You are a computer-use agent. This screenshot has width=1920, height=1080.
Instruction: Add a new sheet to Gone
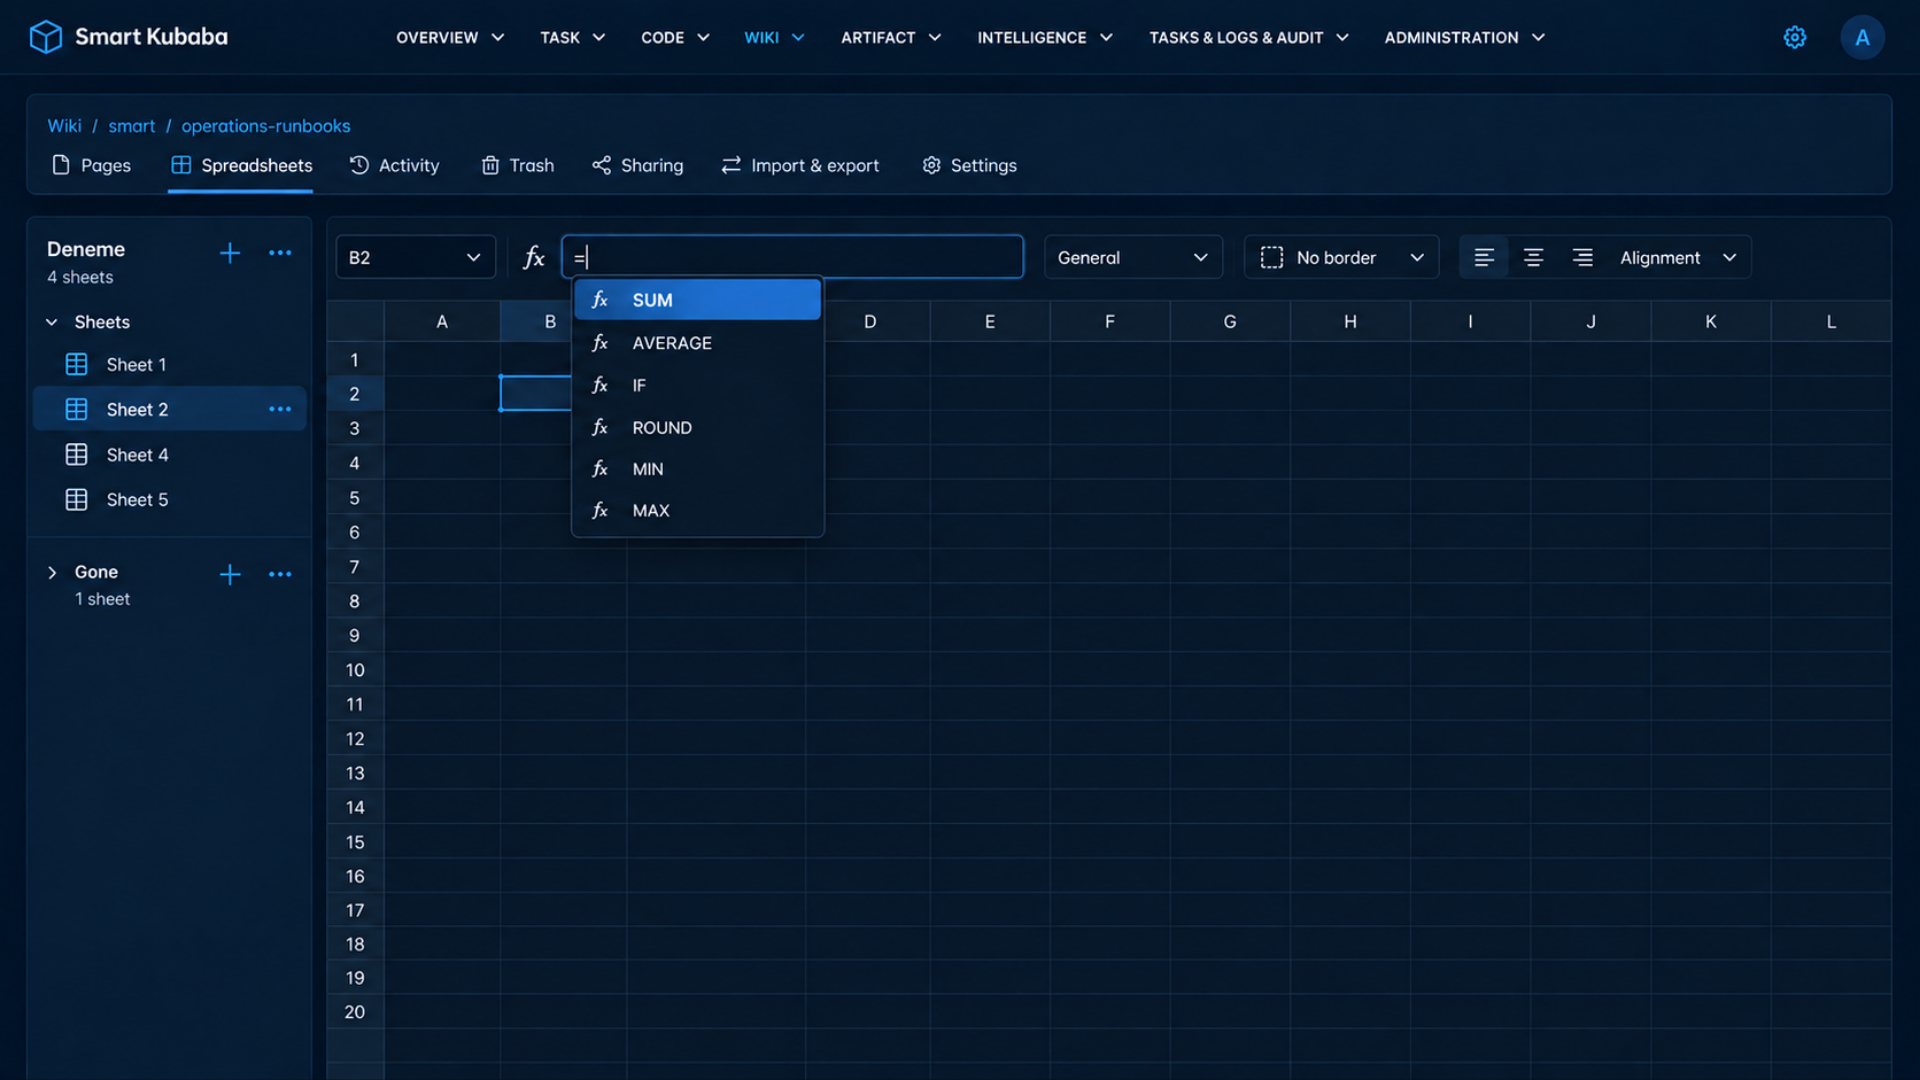[x=230, y=574]
